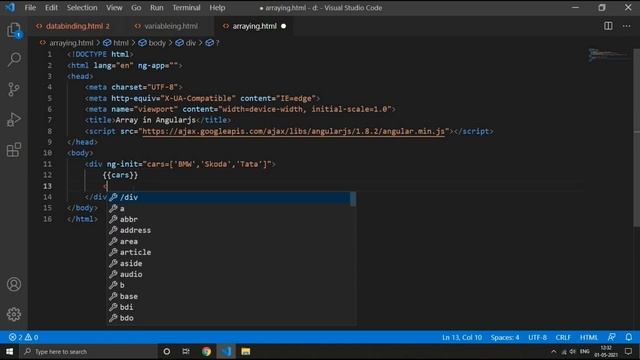The image size is (640, 360).
Task: Expand the body breadcrumb item
Action: click(152, 43)
